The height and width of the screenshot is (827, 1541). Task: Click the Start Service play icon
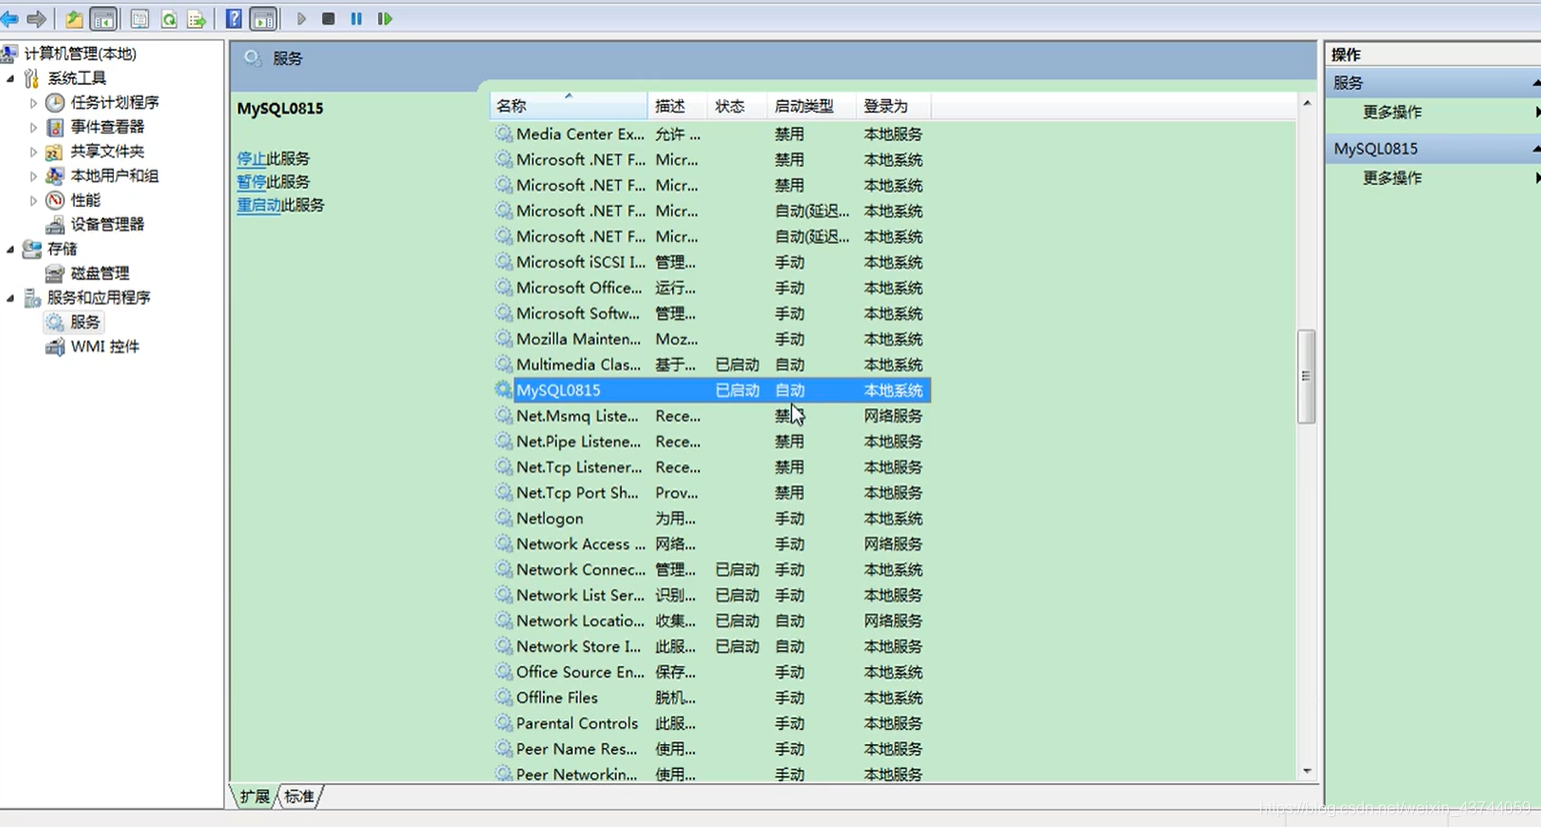point(301,19)
